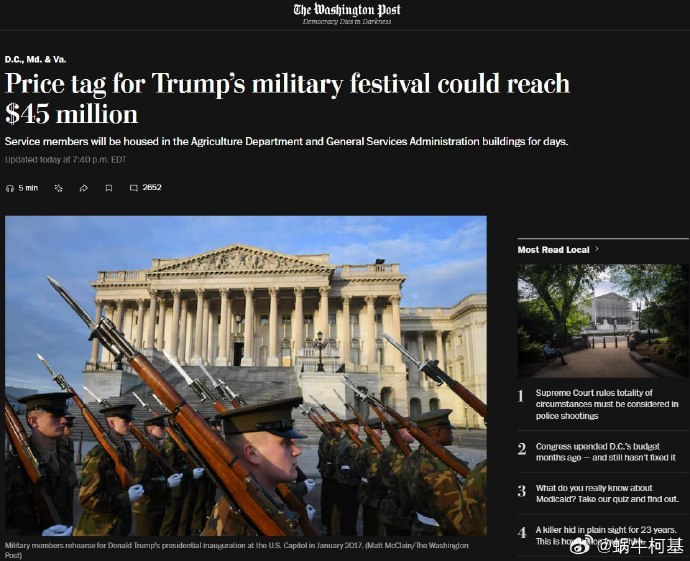
Task: Expand Most Read Local chevron arrow
Action: 597,249
